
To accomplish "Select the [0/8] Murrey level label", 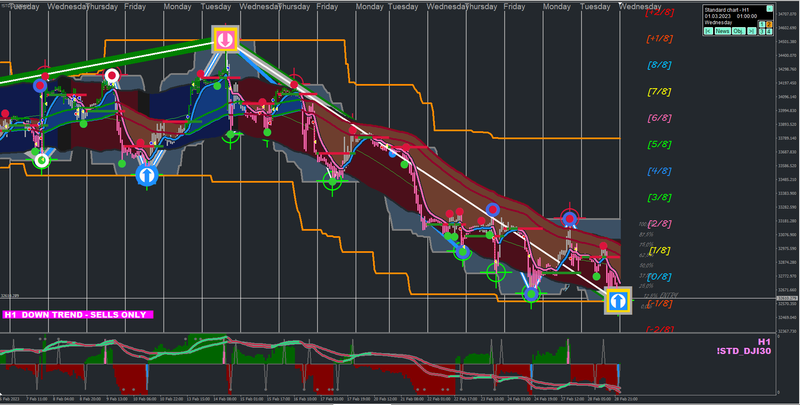I will (660, 277).
